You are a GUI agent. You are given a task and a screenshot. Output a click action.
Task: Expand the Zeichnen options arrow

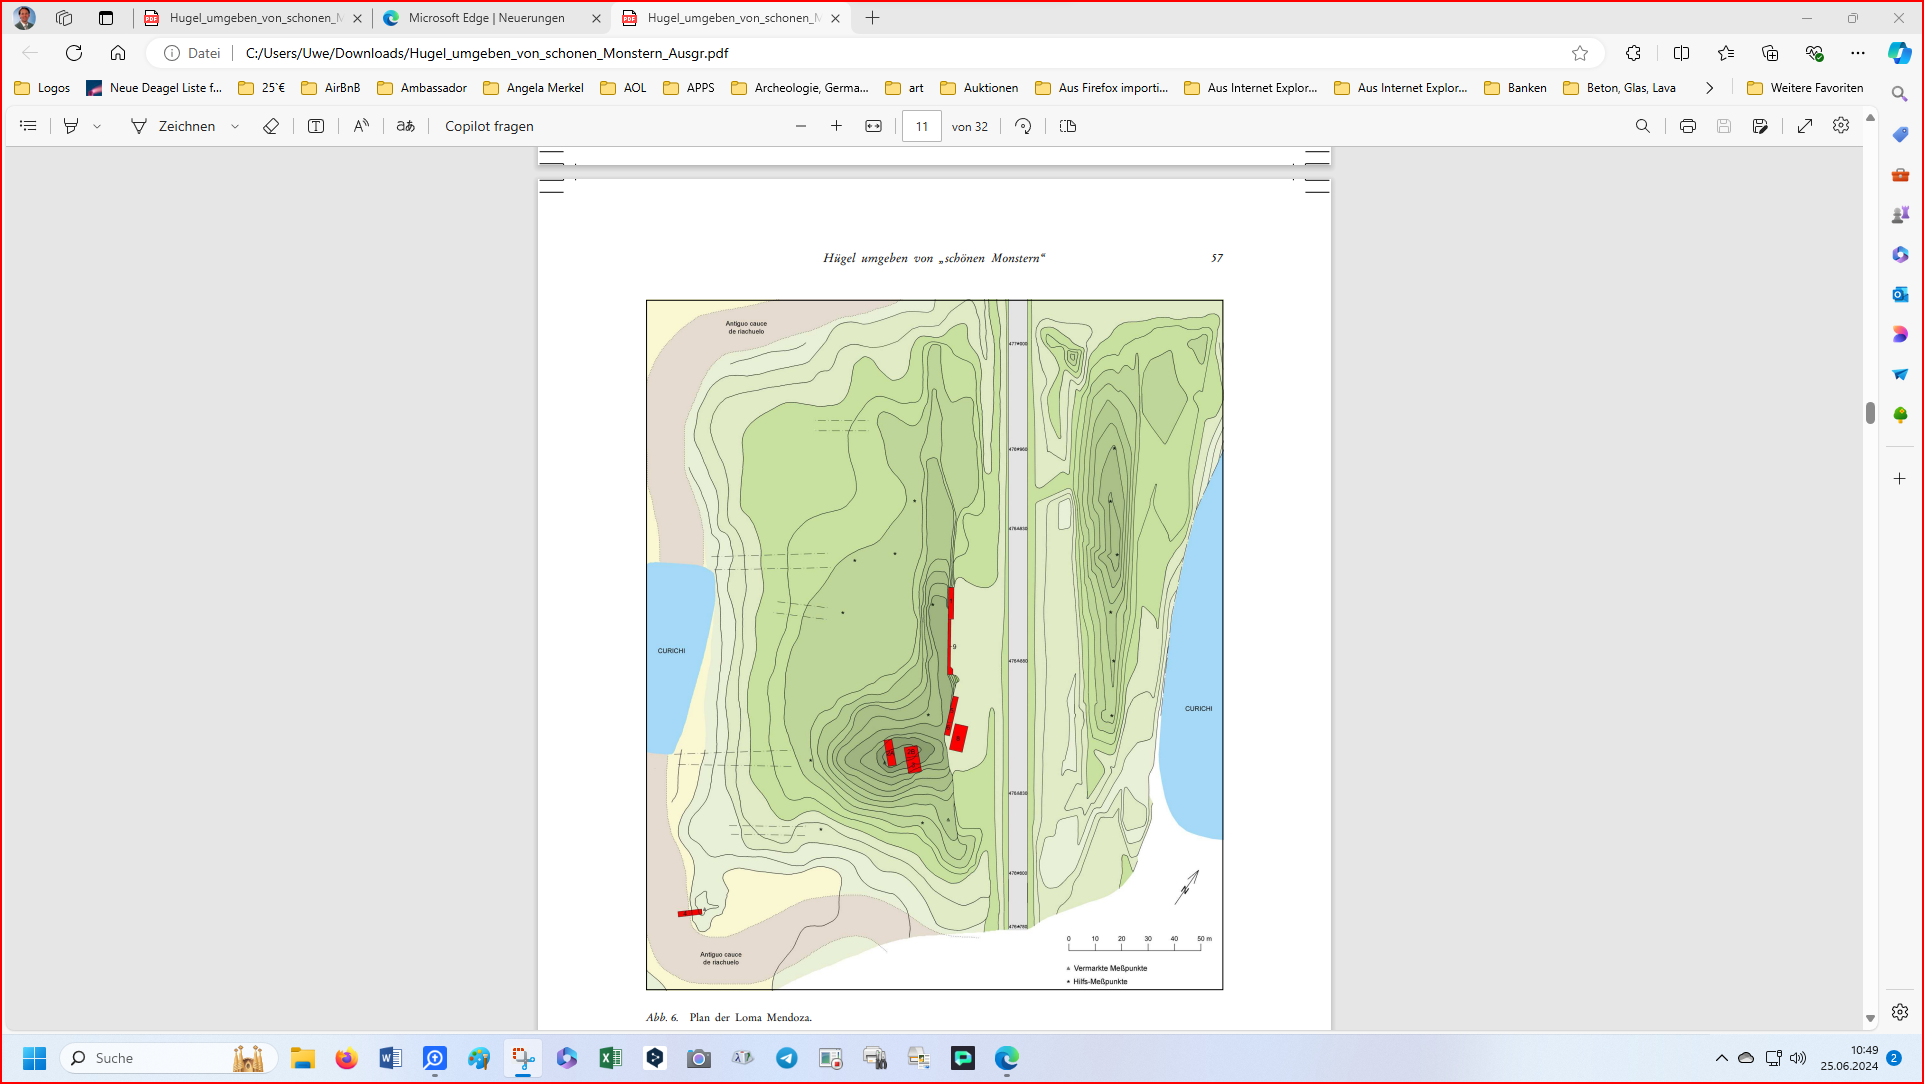[235, 127]
